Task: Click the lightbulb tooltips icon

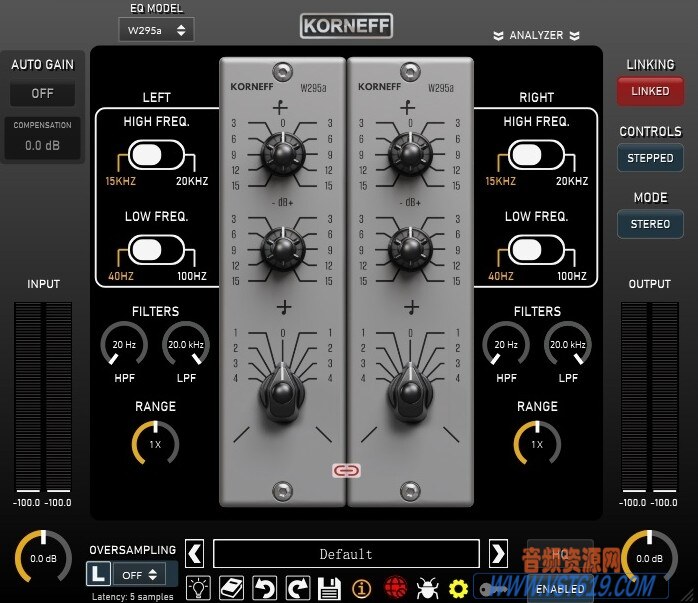Action: pos(198,588)
